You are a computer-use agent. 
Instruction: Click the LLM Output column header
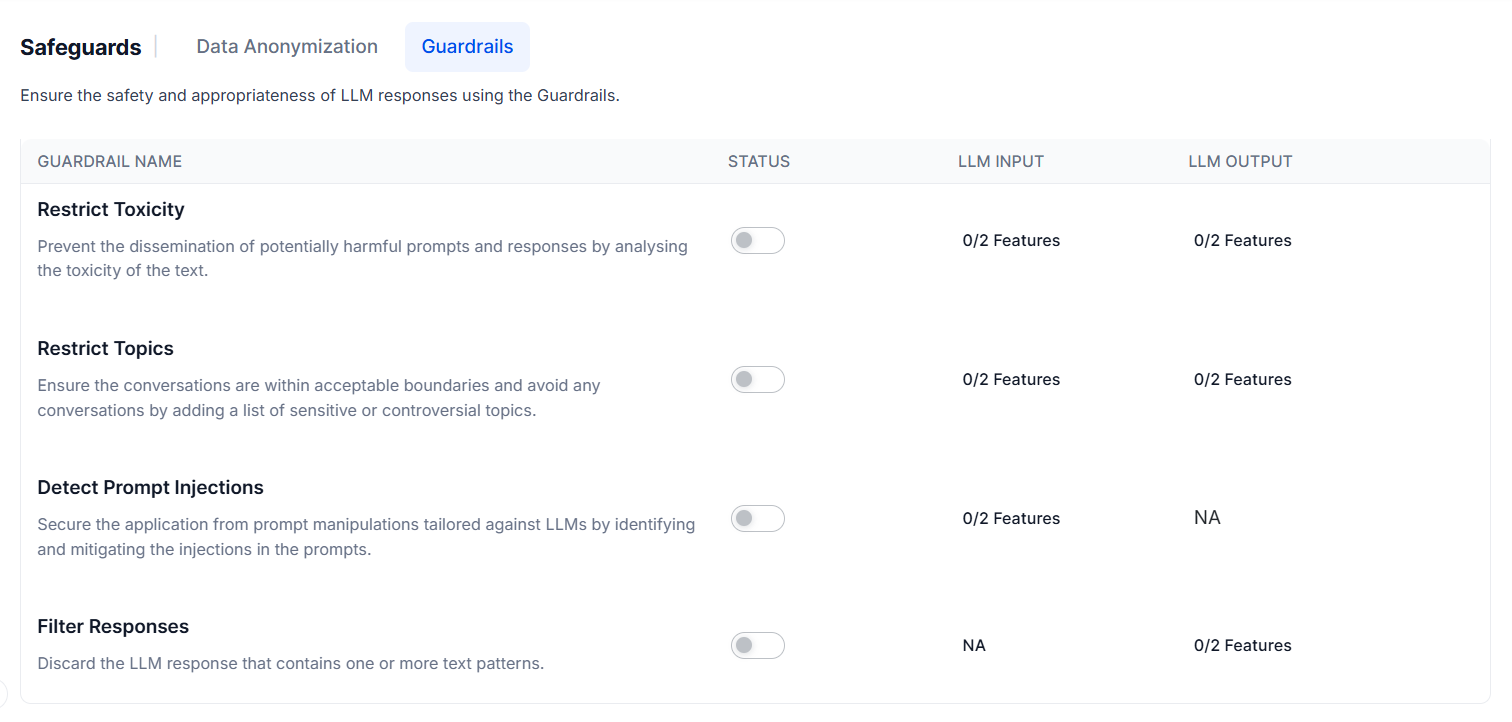click(1240, 162)
